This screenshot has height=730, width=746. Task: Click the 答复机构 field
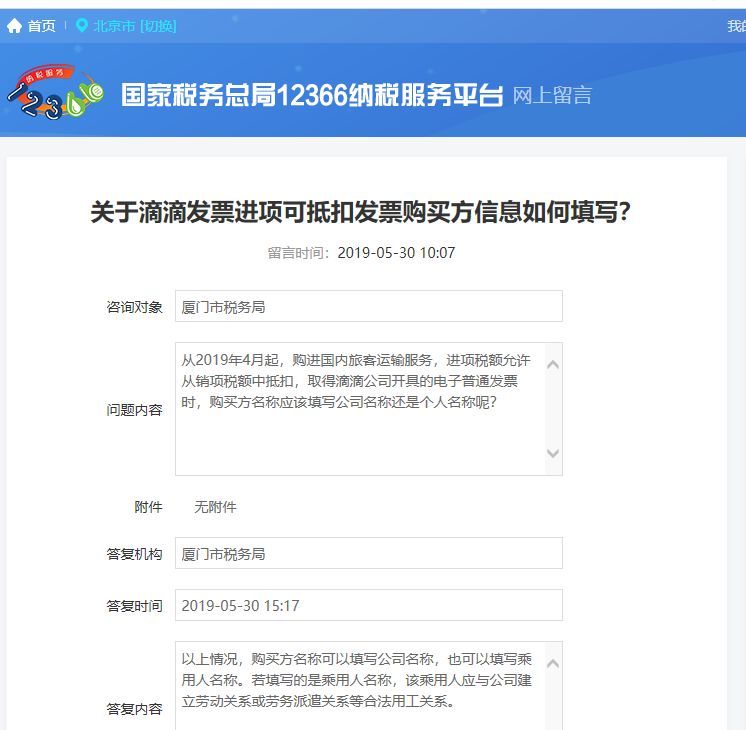369,553
